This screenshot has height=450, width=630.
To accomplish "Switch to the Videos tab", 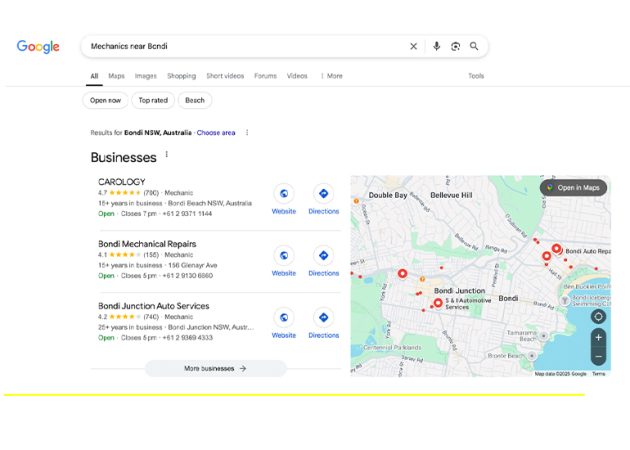I will (x=297, y=76).
